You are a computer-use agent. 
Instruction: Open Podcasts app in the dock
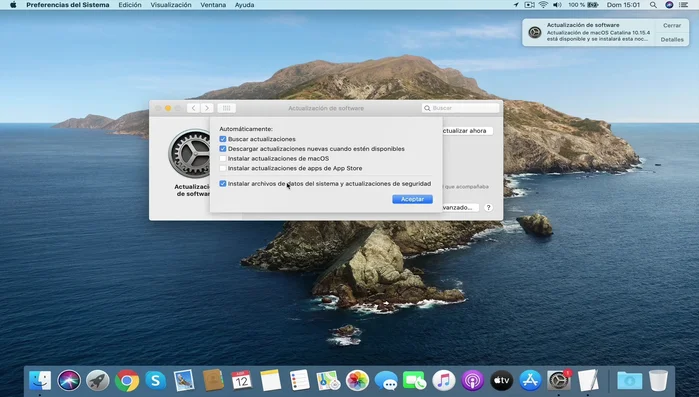(x=473, y=381)
